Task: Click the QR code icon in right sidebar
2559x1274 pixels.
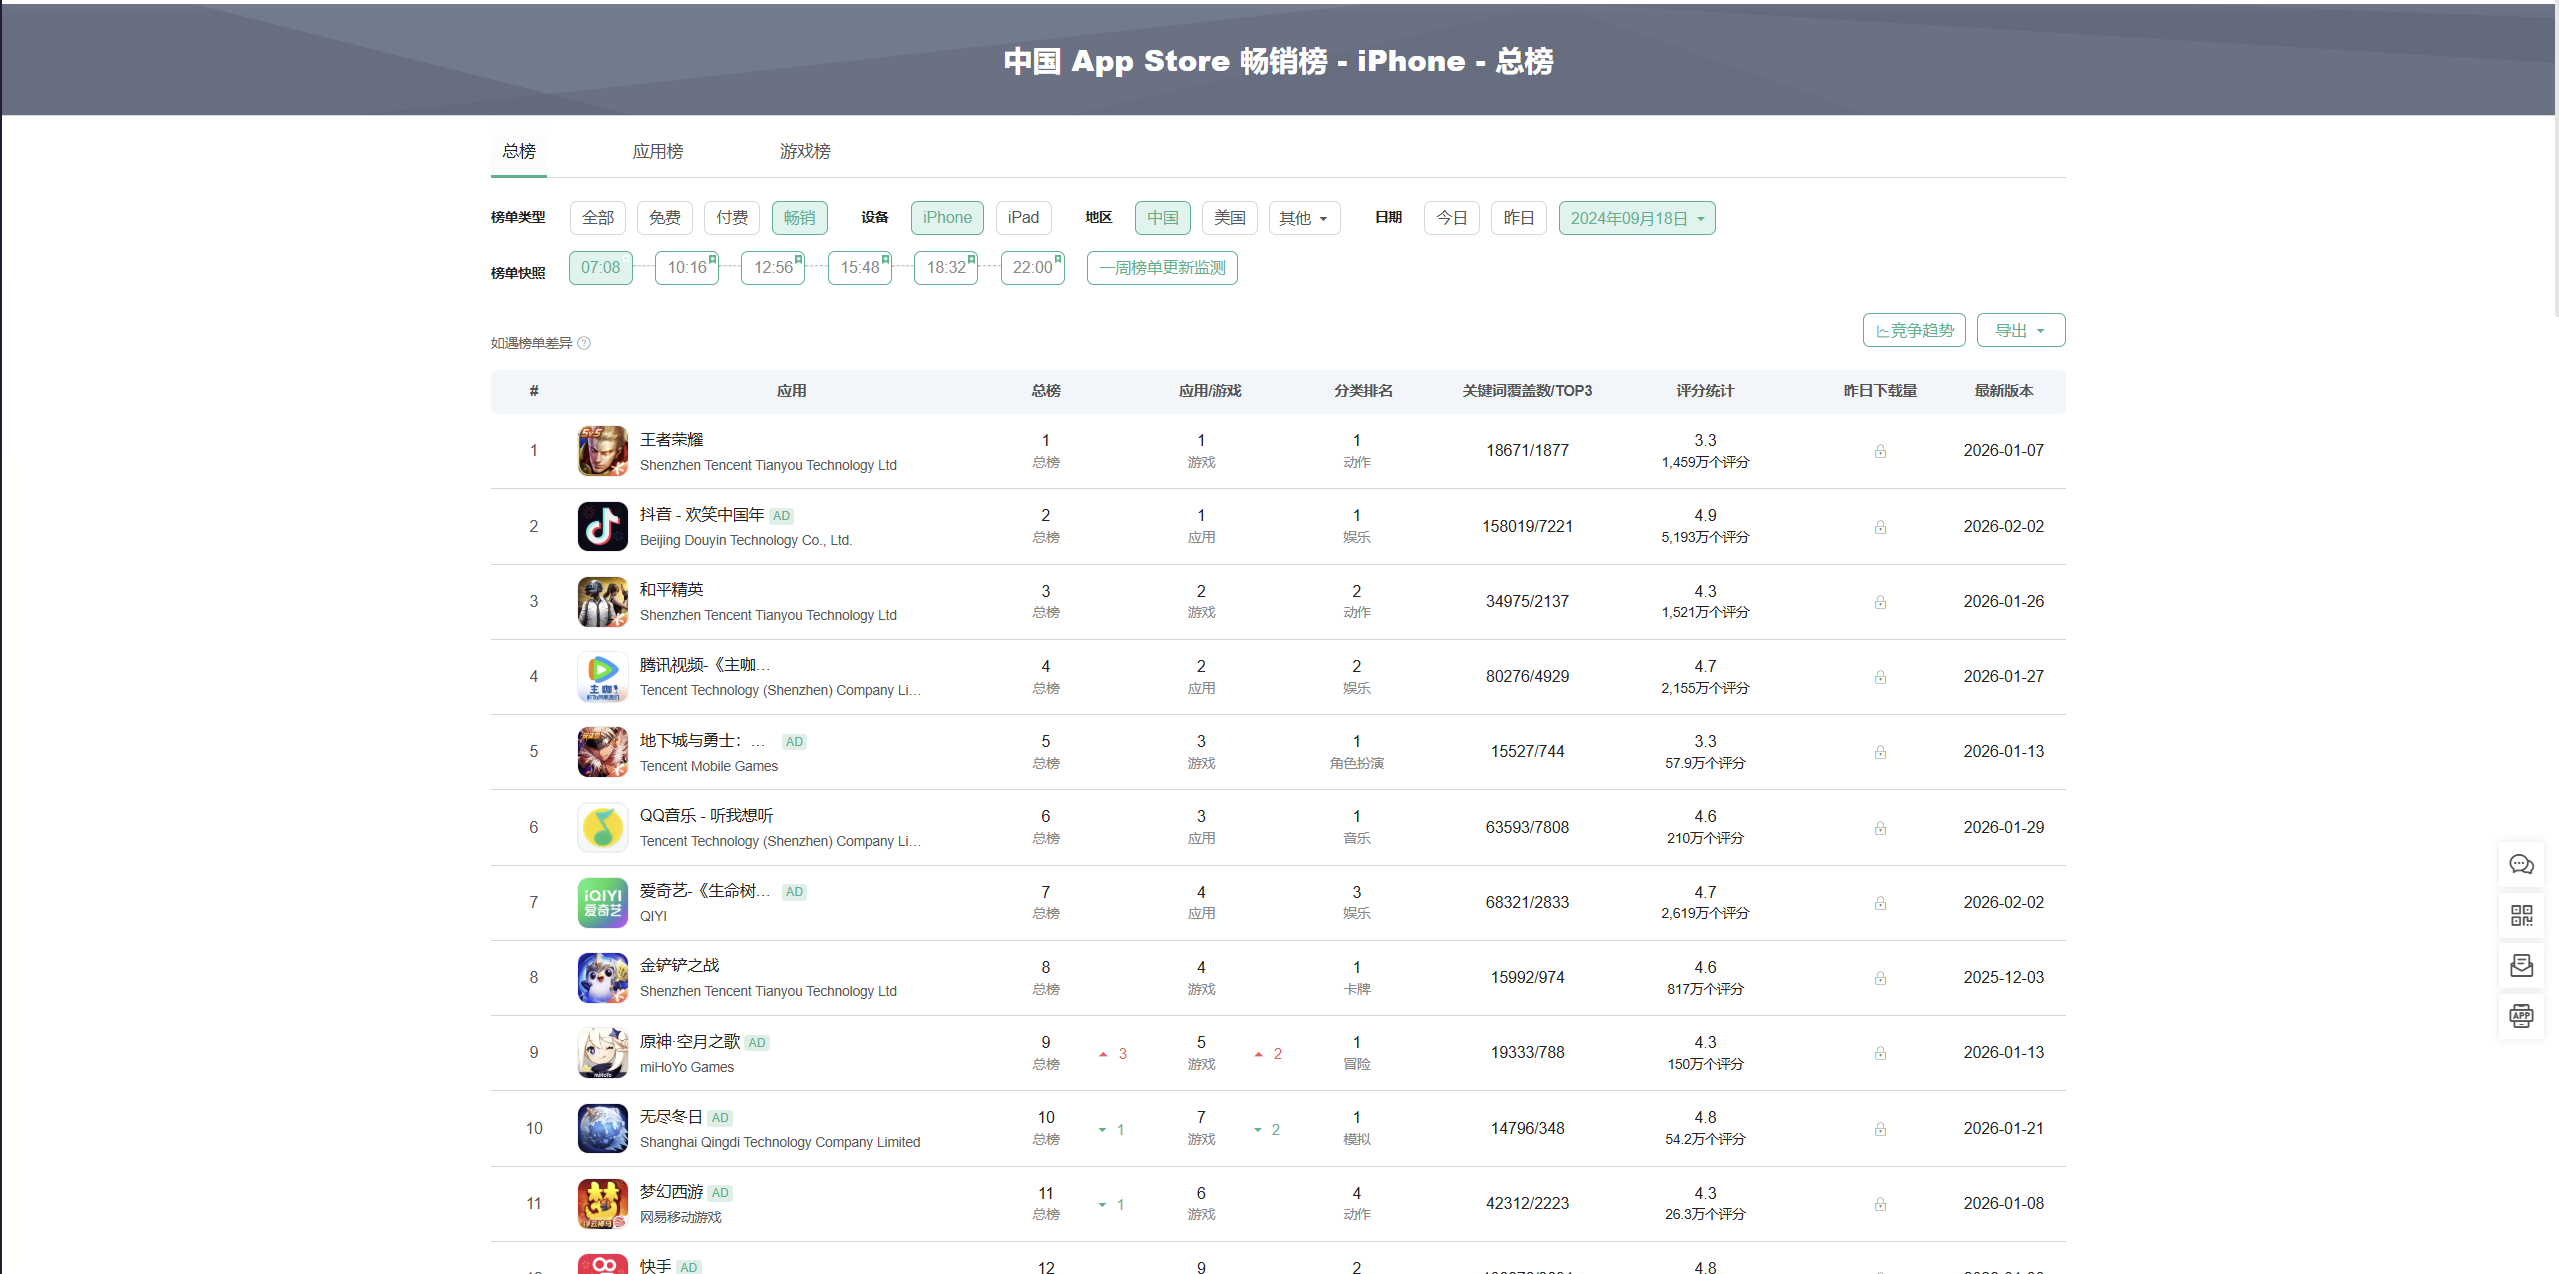Action: [2521, 915]
